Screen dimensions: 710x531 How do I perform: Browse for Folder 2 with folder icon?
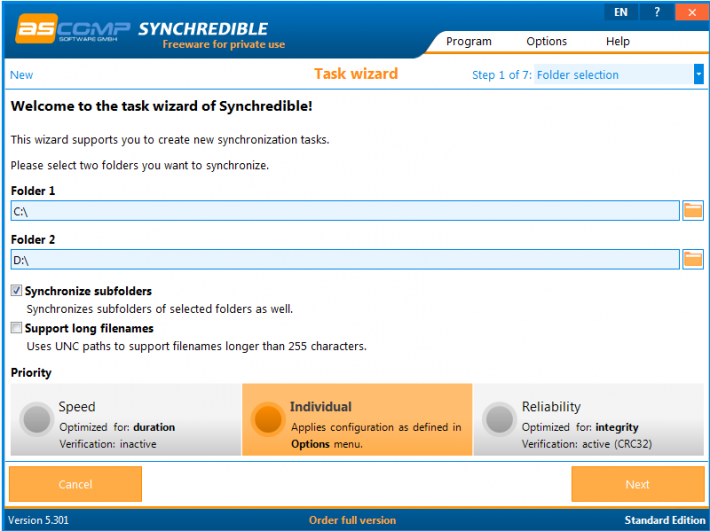point(693,259)
